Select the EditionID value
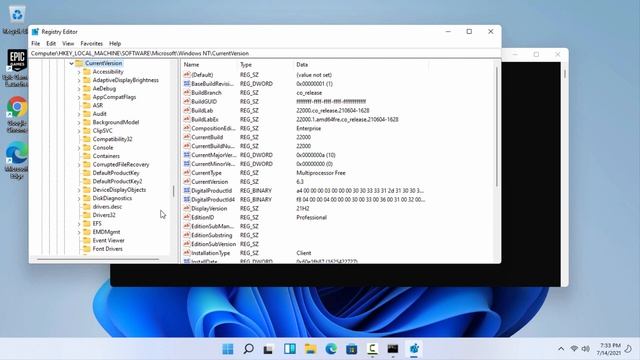 (202, 217)
